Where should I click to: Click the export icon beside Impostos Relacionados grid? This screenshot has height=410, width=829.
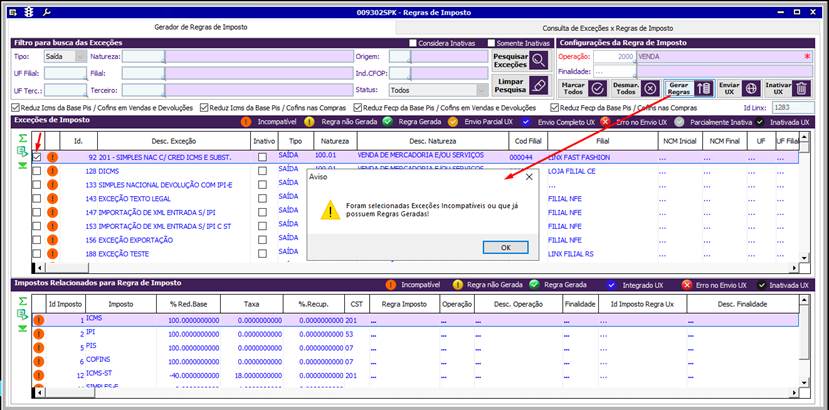click(22, 315)
